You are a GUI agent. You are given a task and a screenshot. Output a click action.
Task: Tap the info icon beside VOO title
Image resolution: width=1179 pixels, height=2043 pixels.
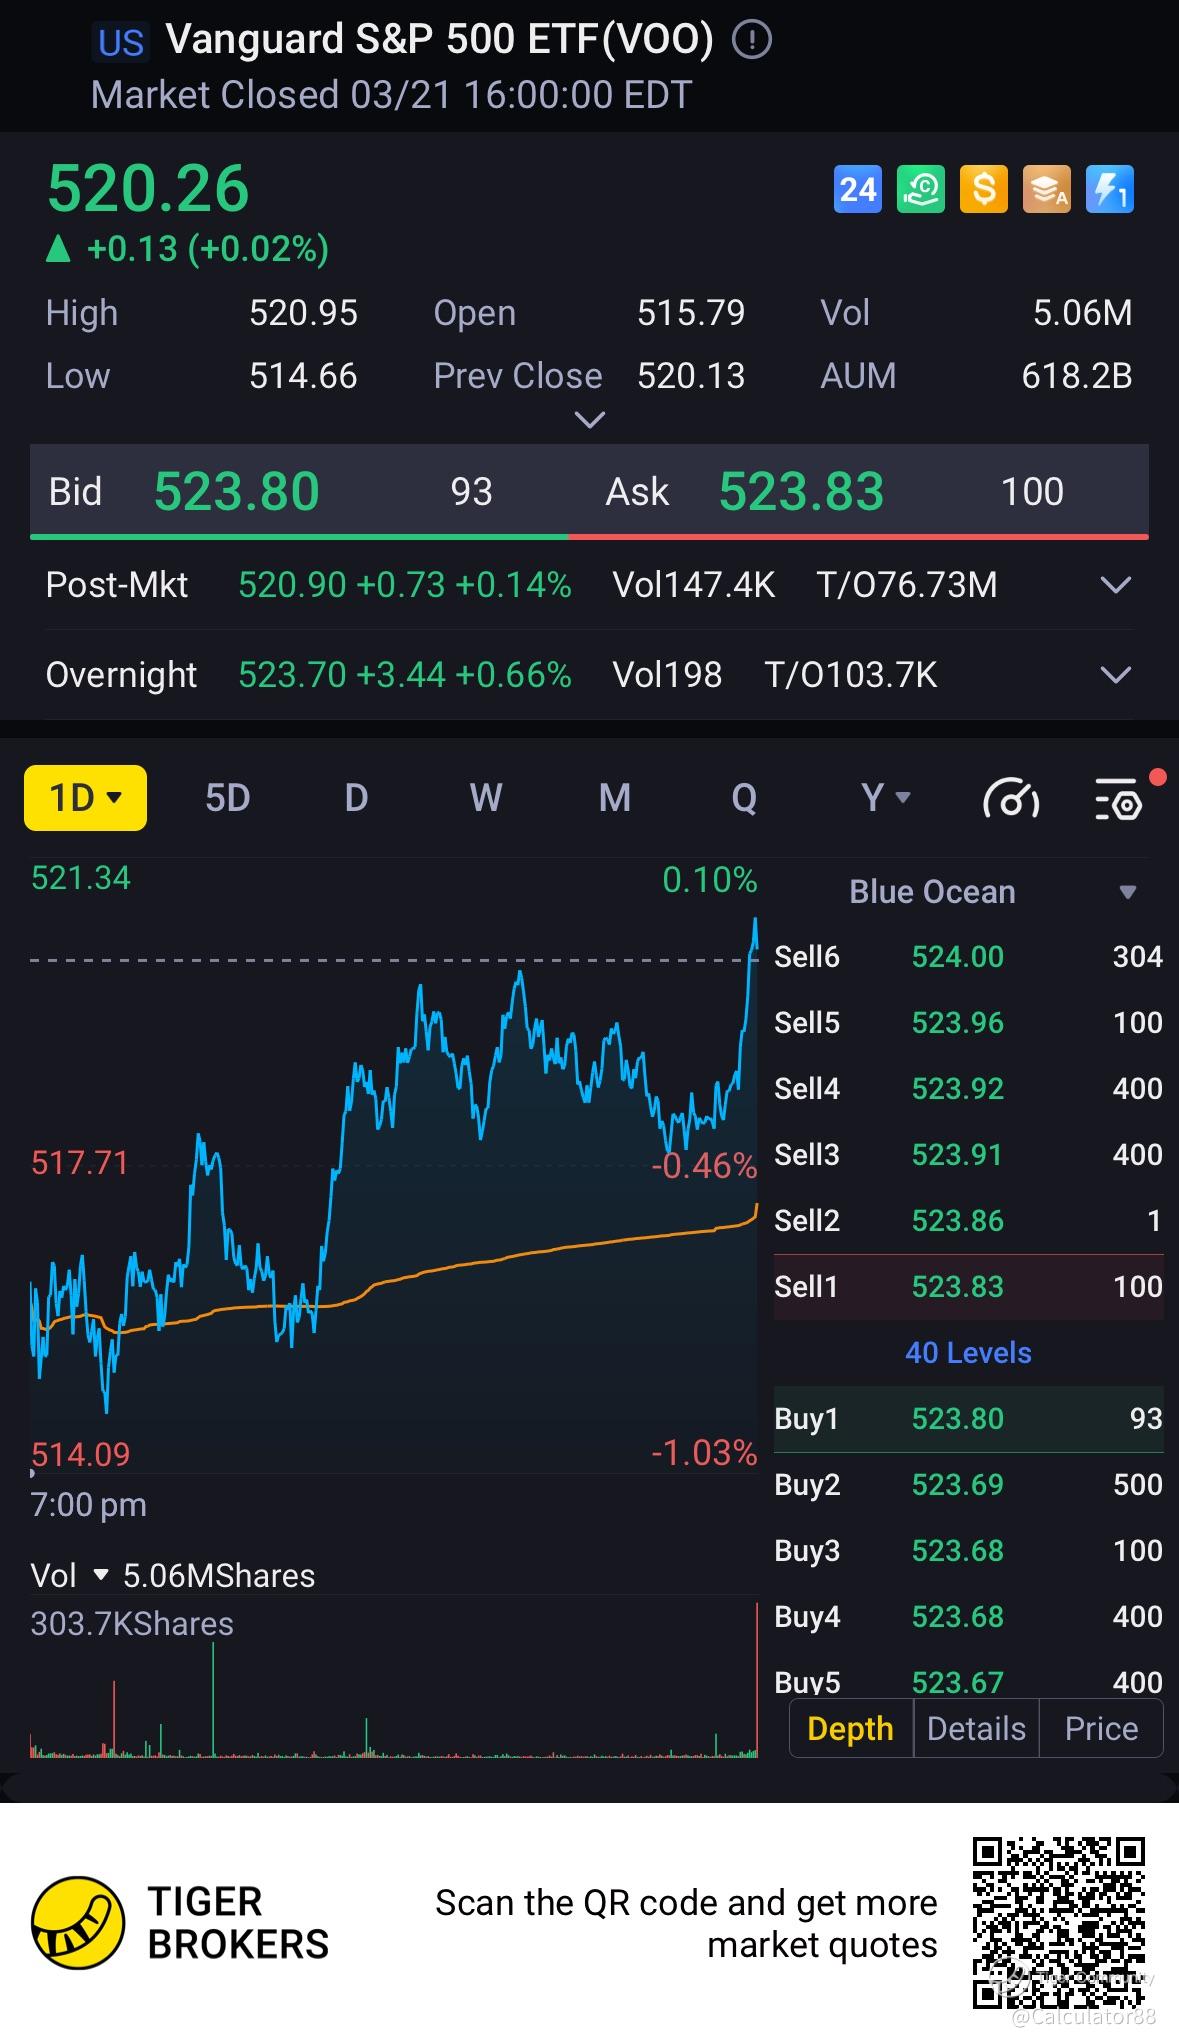click(752, 40)
